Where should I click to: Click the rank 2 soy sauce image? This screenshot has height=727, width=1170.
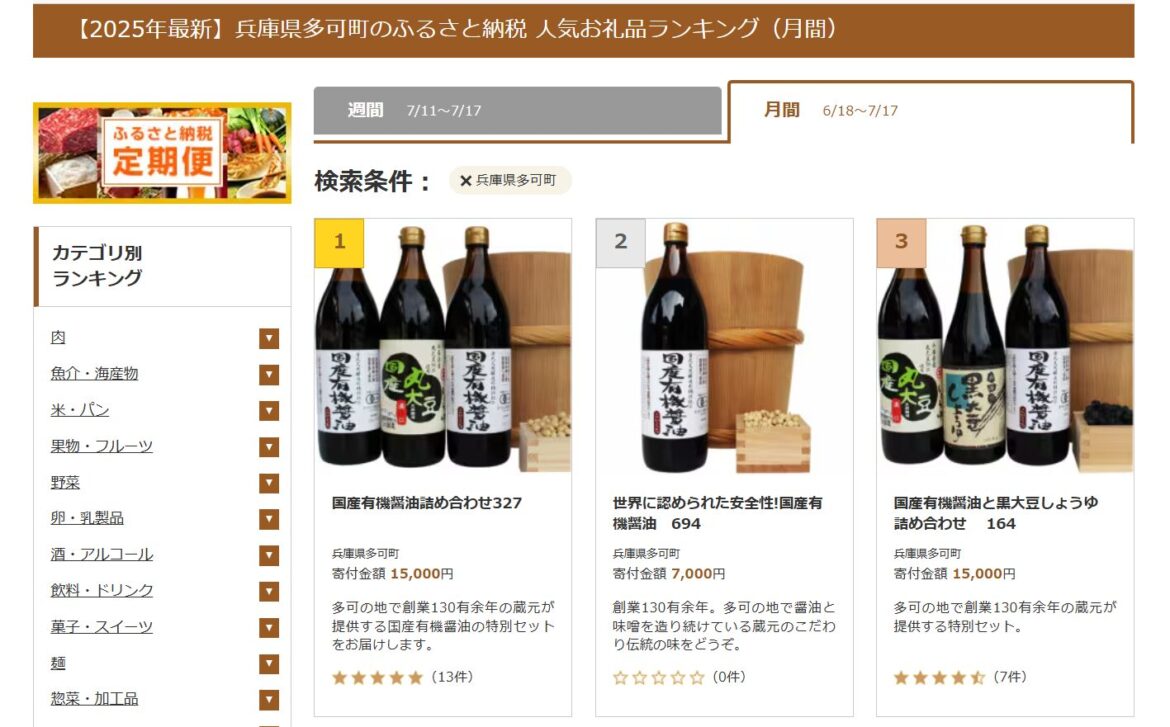pos(724,347)
